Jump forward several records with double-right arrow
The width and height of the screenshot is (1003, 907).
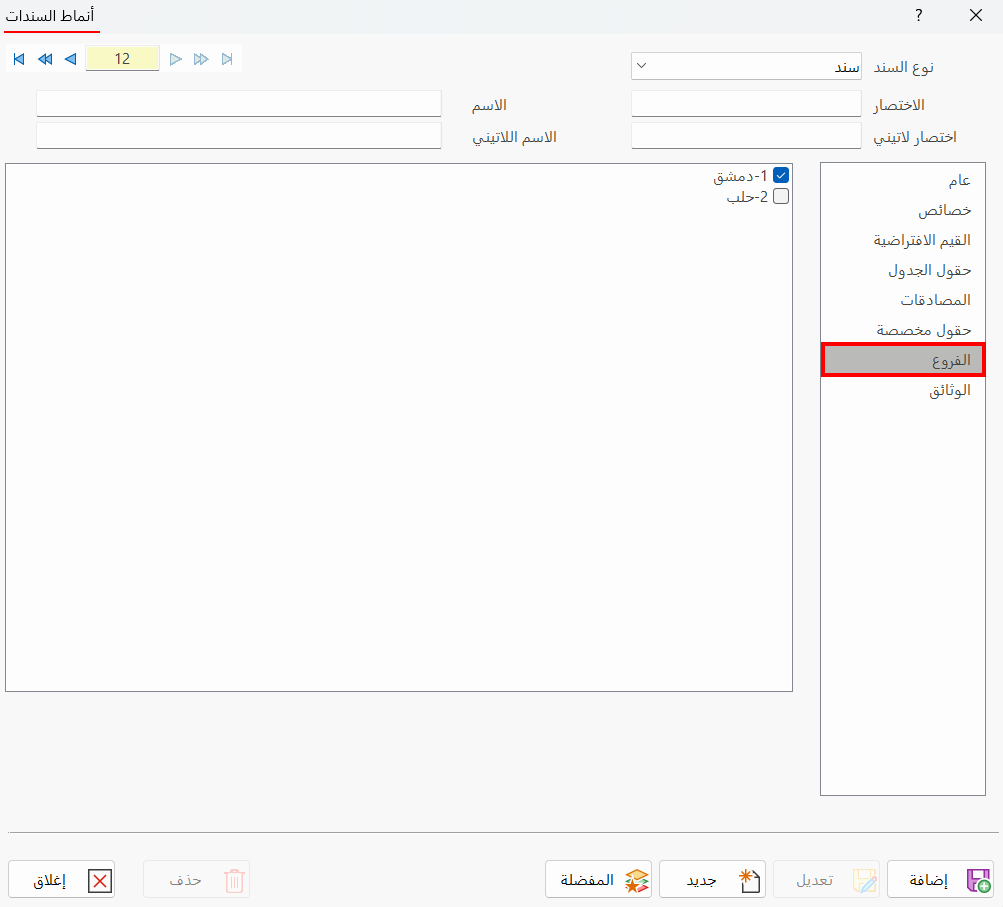coord(201,59)
